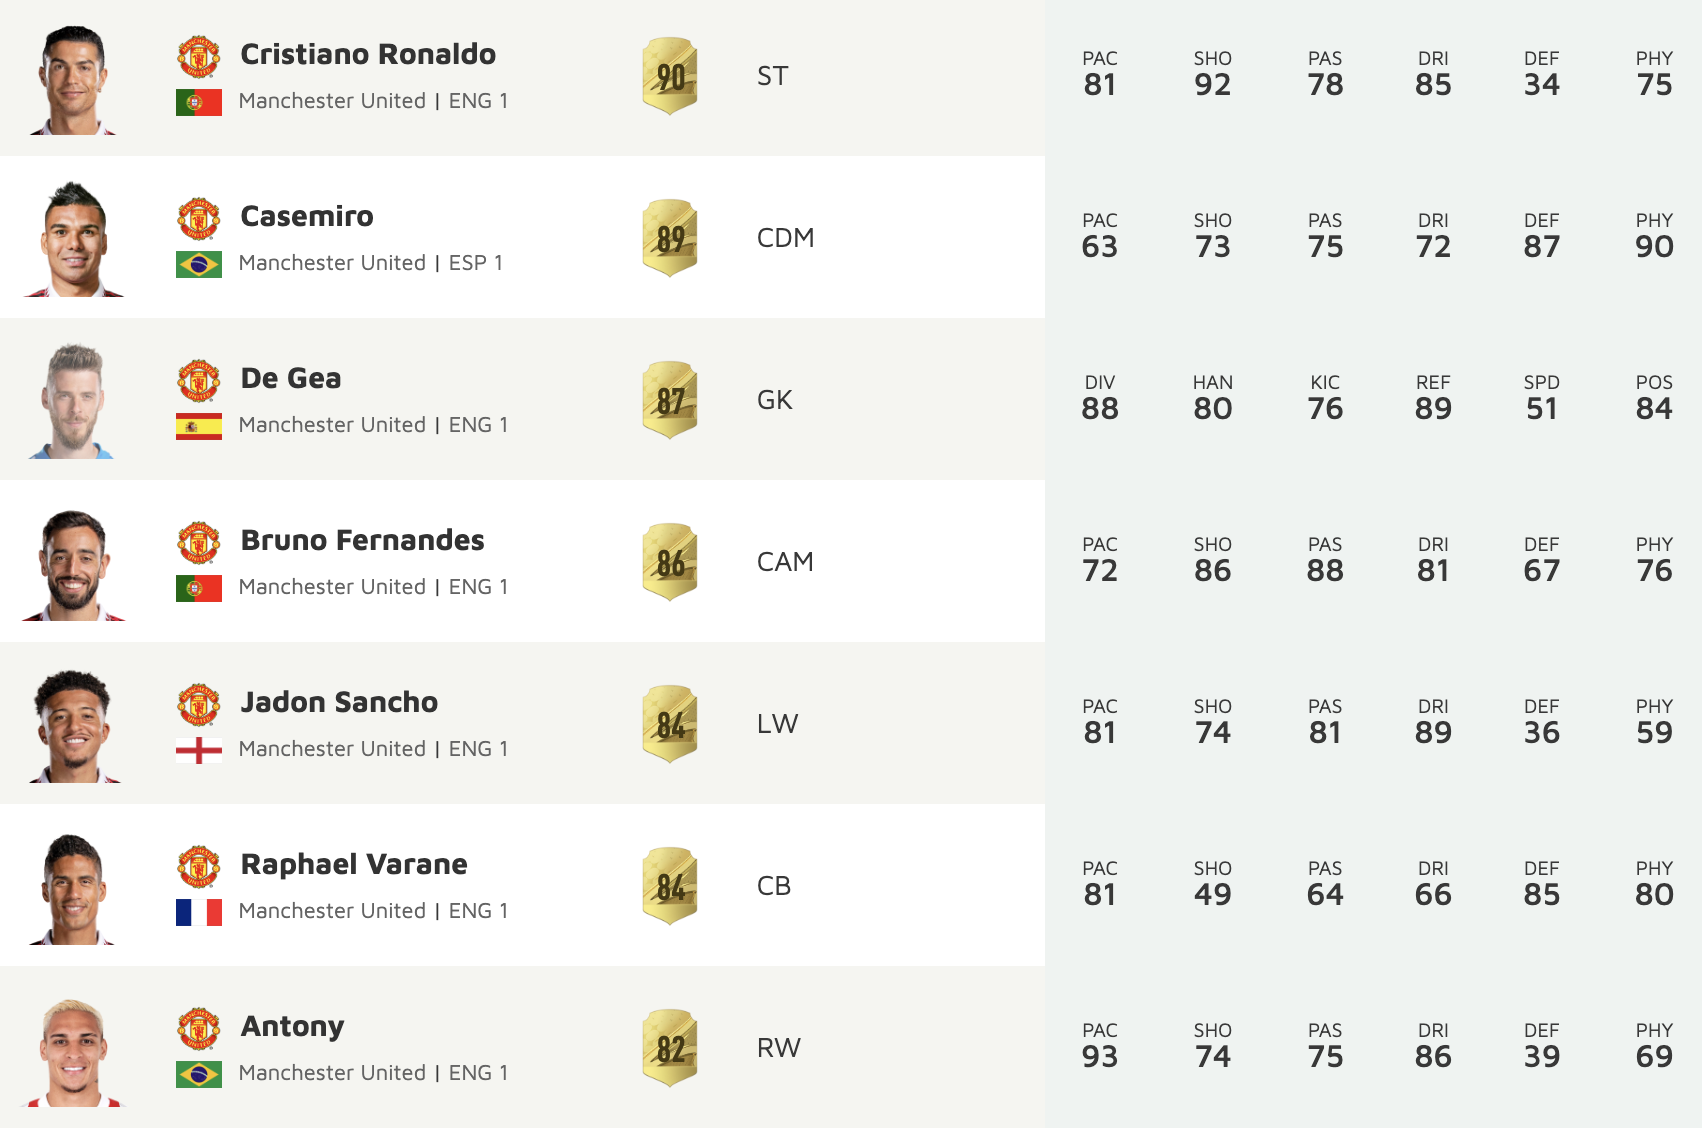
Task: Select the Jadon Sancho name link
Action: tap(339, 702)
